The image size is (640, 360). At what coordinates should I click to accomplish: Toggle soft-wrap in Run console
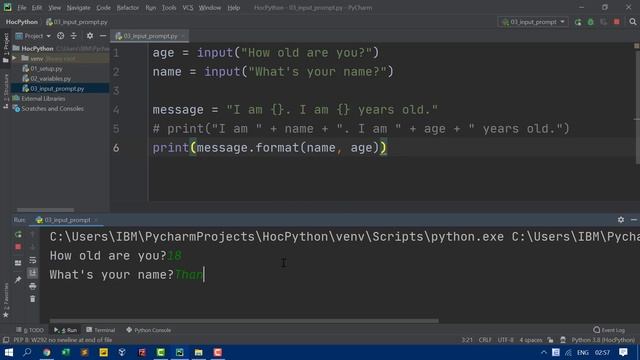tap(33, 260)
